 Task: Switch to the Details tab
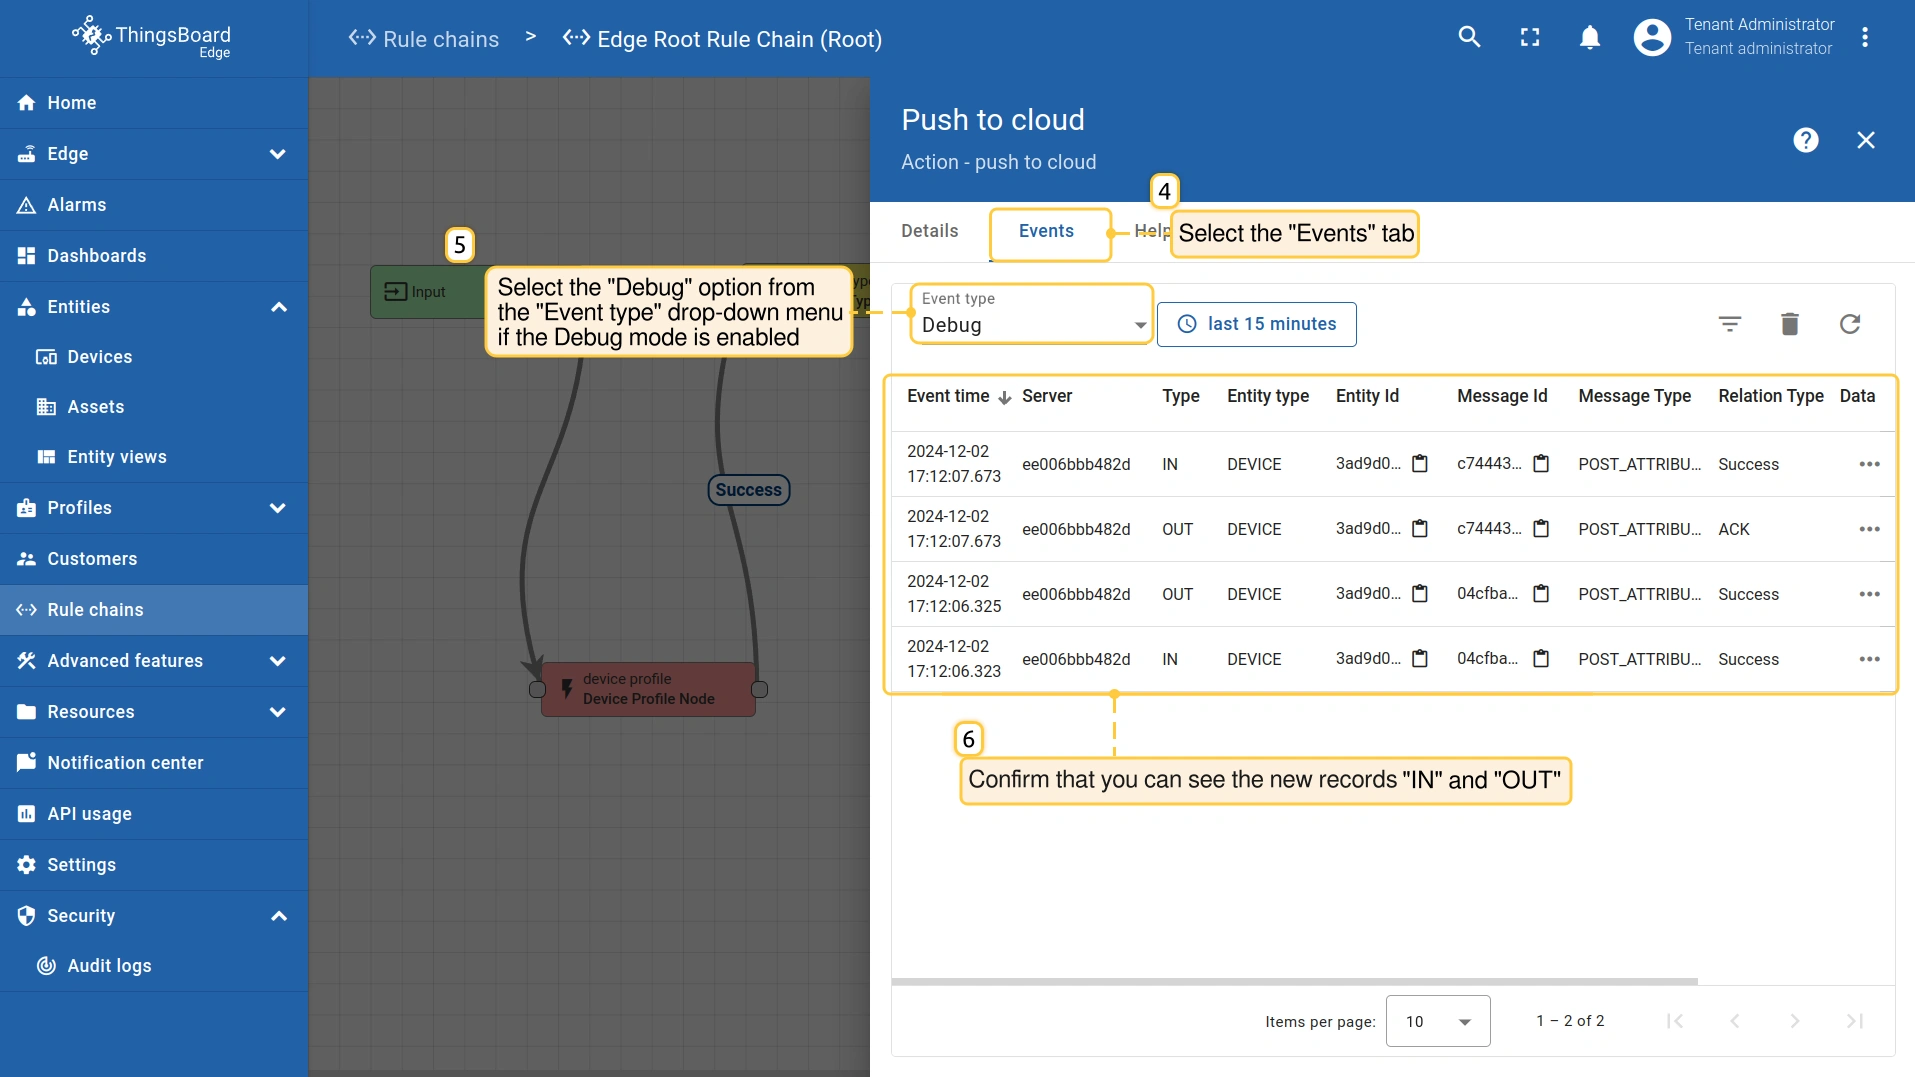pos(929,231)
